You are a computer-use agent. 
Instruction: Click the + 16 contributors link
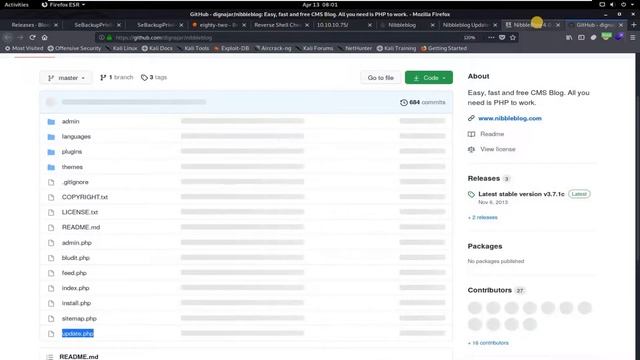[488, 343]
